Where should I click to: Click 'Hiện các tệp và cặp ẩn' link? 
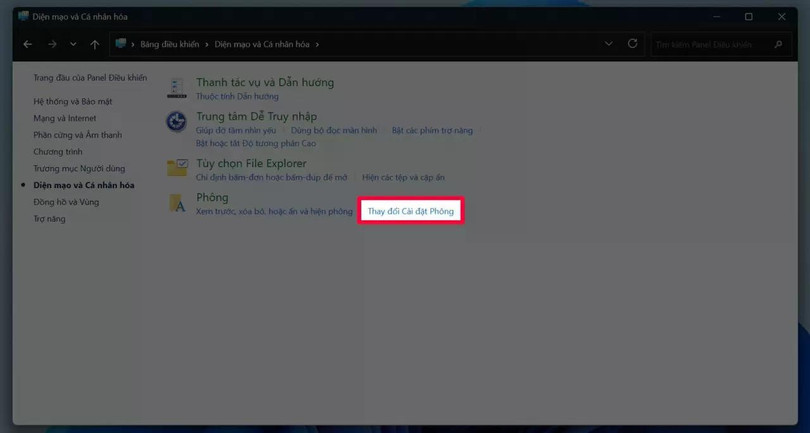point(403,177)
